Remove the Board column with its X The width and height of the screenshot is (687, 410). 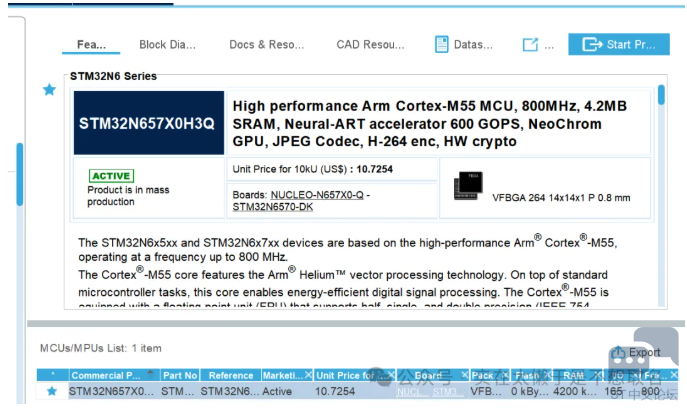pyautogui.click(x=464, y=375)
